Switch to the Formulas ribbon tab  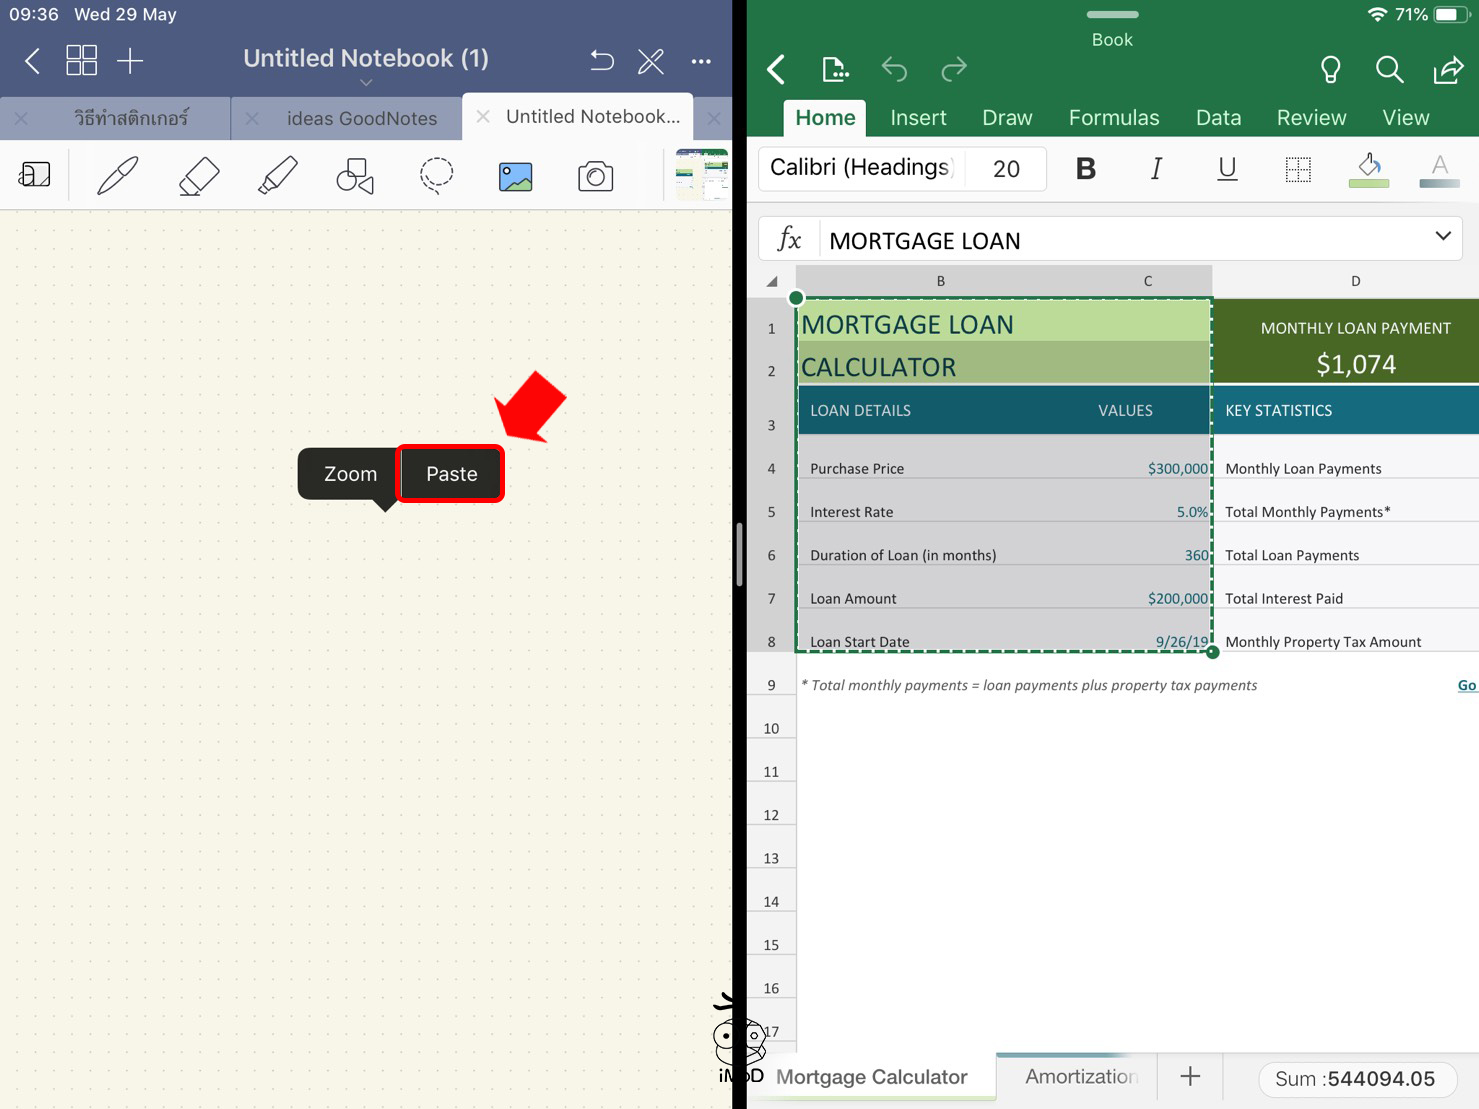1113,118
